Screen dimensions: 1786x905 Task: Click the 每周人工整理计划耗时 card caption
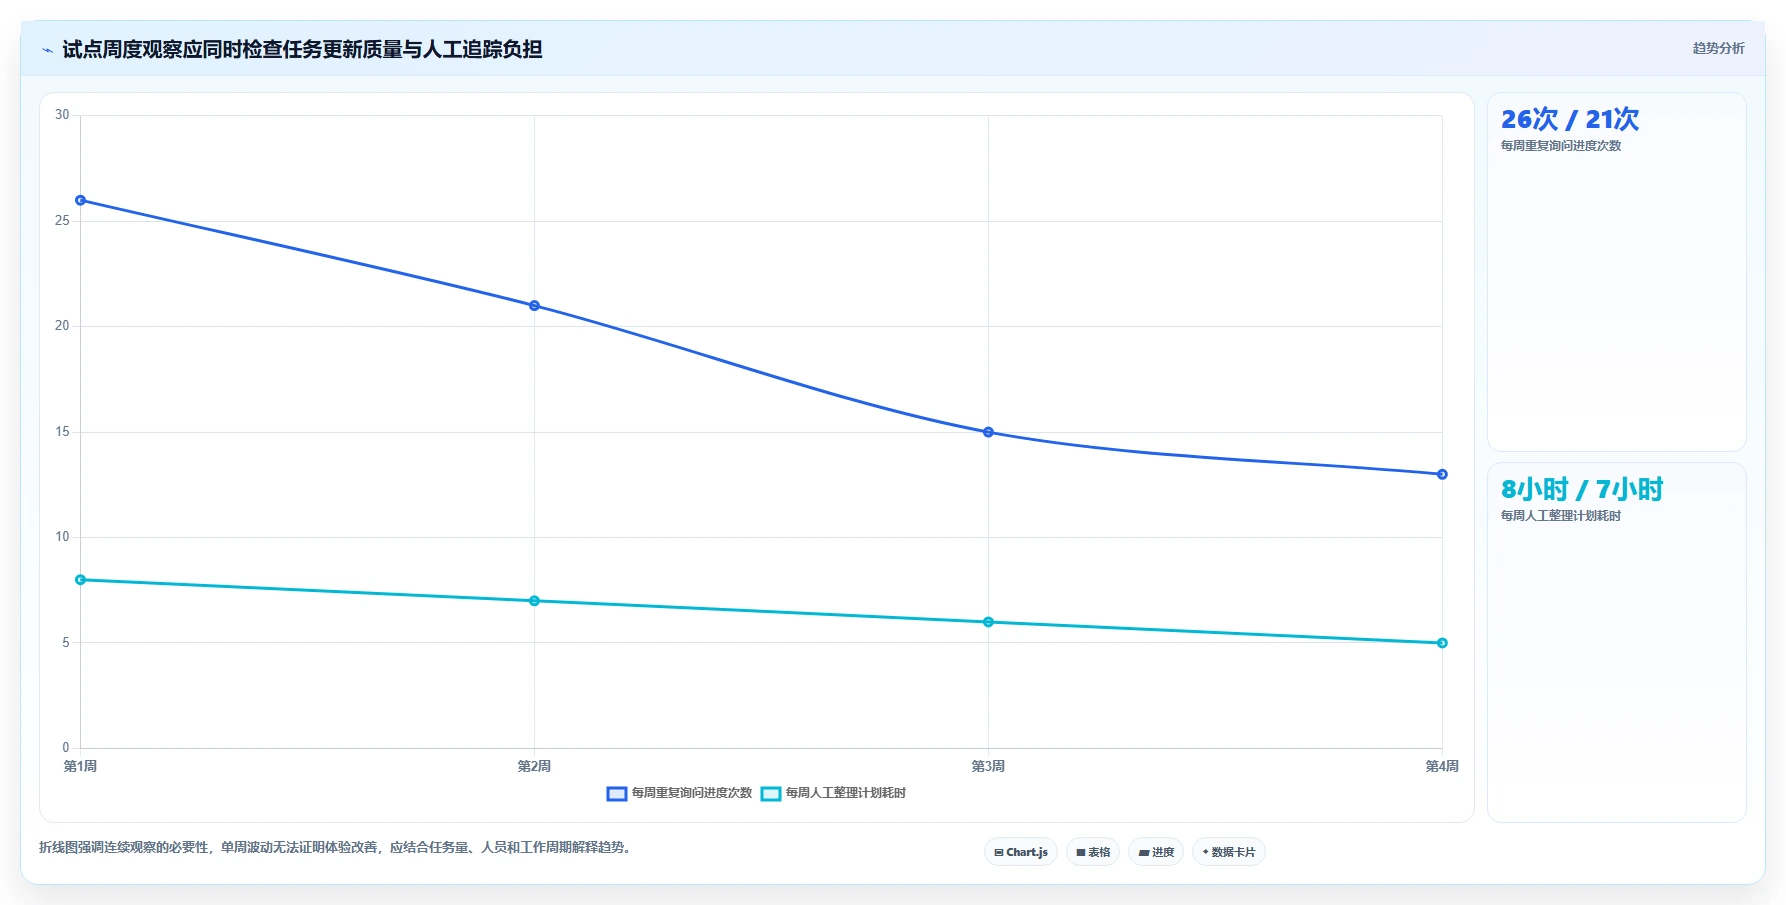pyautogui.click(x=1561, y=516)
